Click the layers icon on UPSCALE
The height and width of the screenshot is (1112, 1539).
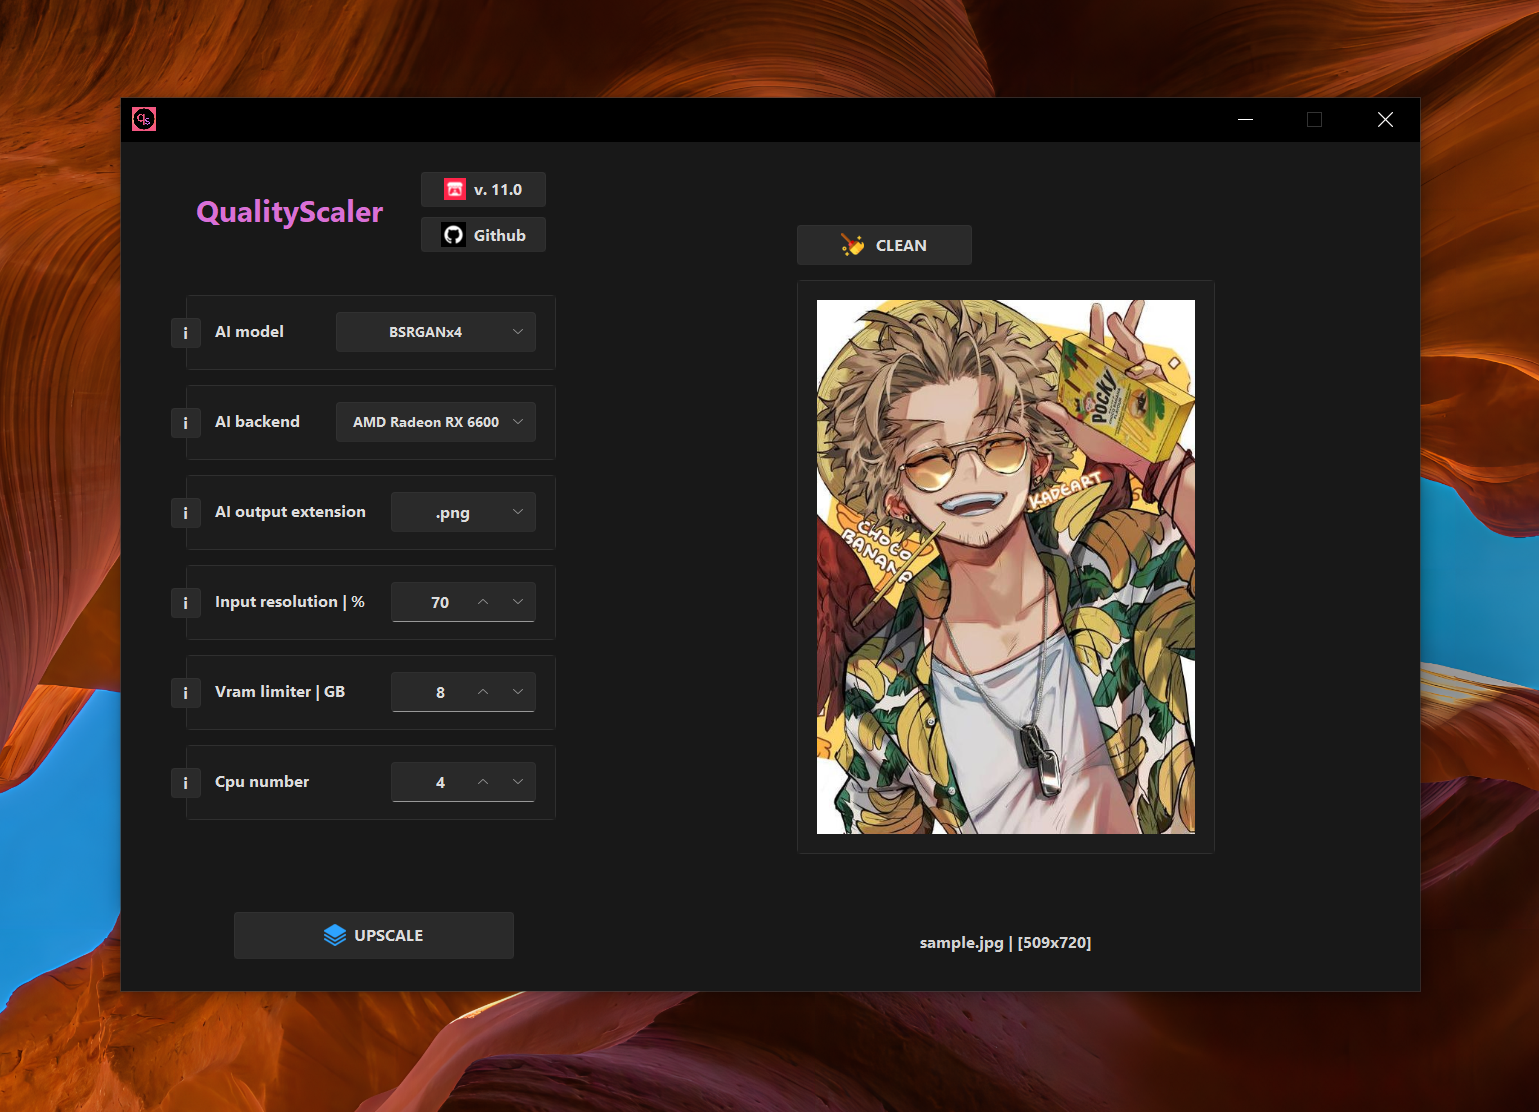point(335,935)
